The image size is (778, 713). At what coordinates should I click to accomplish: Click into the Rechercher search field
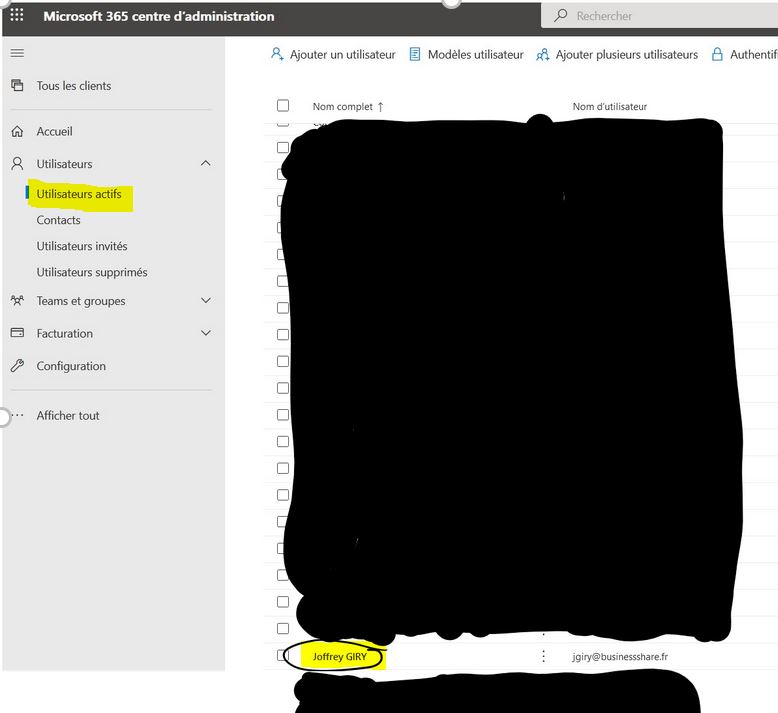coord(659,16)
